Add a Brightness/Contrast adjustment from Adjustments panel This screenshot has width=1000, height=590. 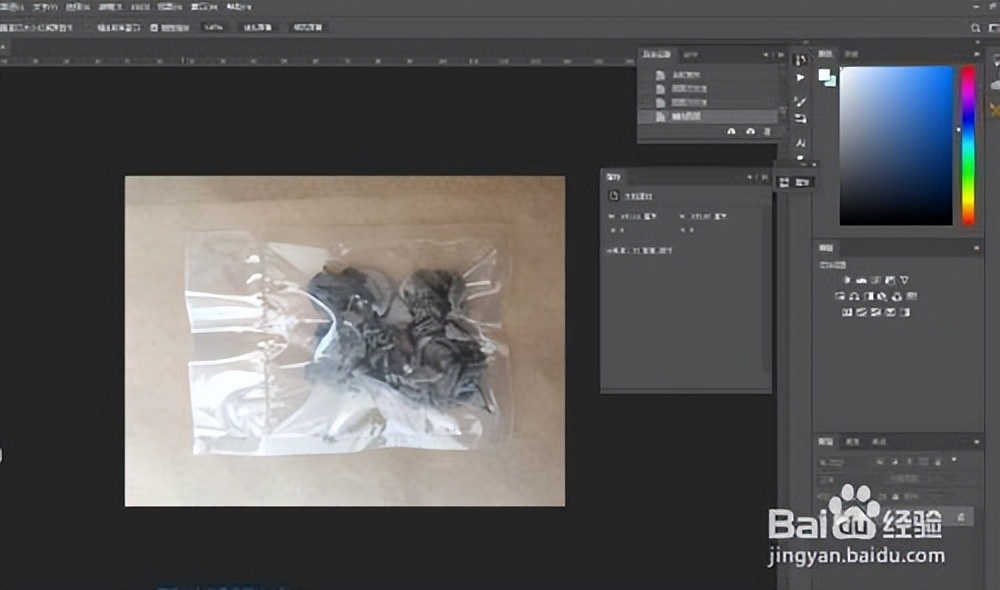click(x=848, y=280)
